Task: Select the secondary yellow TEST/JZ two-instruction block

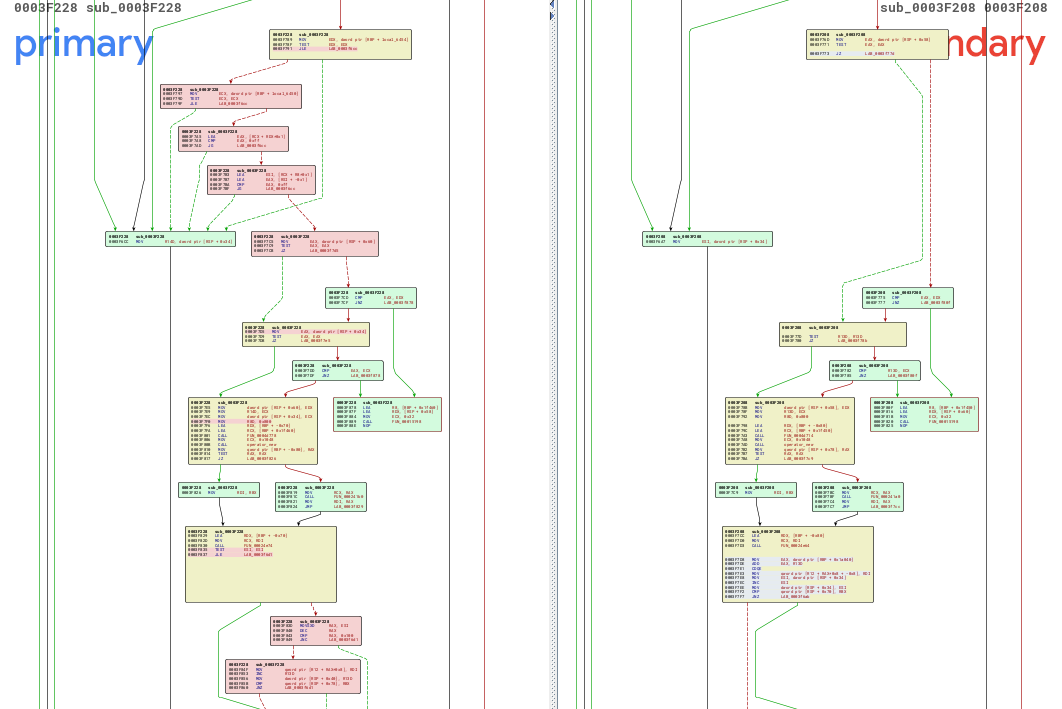Action: pyautogui.click(x=828, y=334)
